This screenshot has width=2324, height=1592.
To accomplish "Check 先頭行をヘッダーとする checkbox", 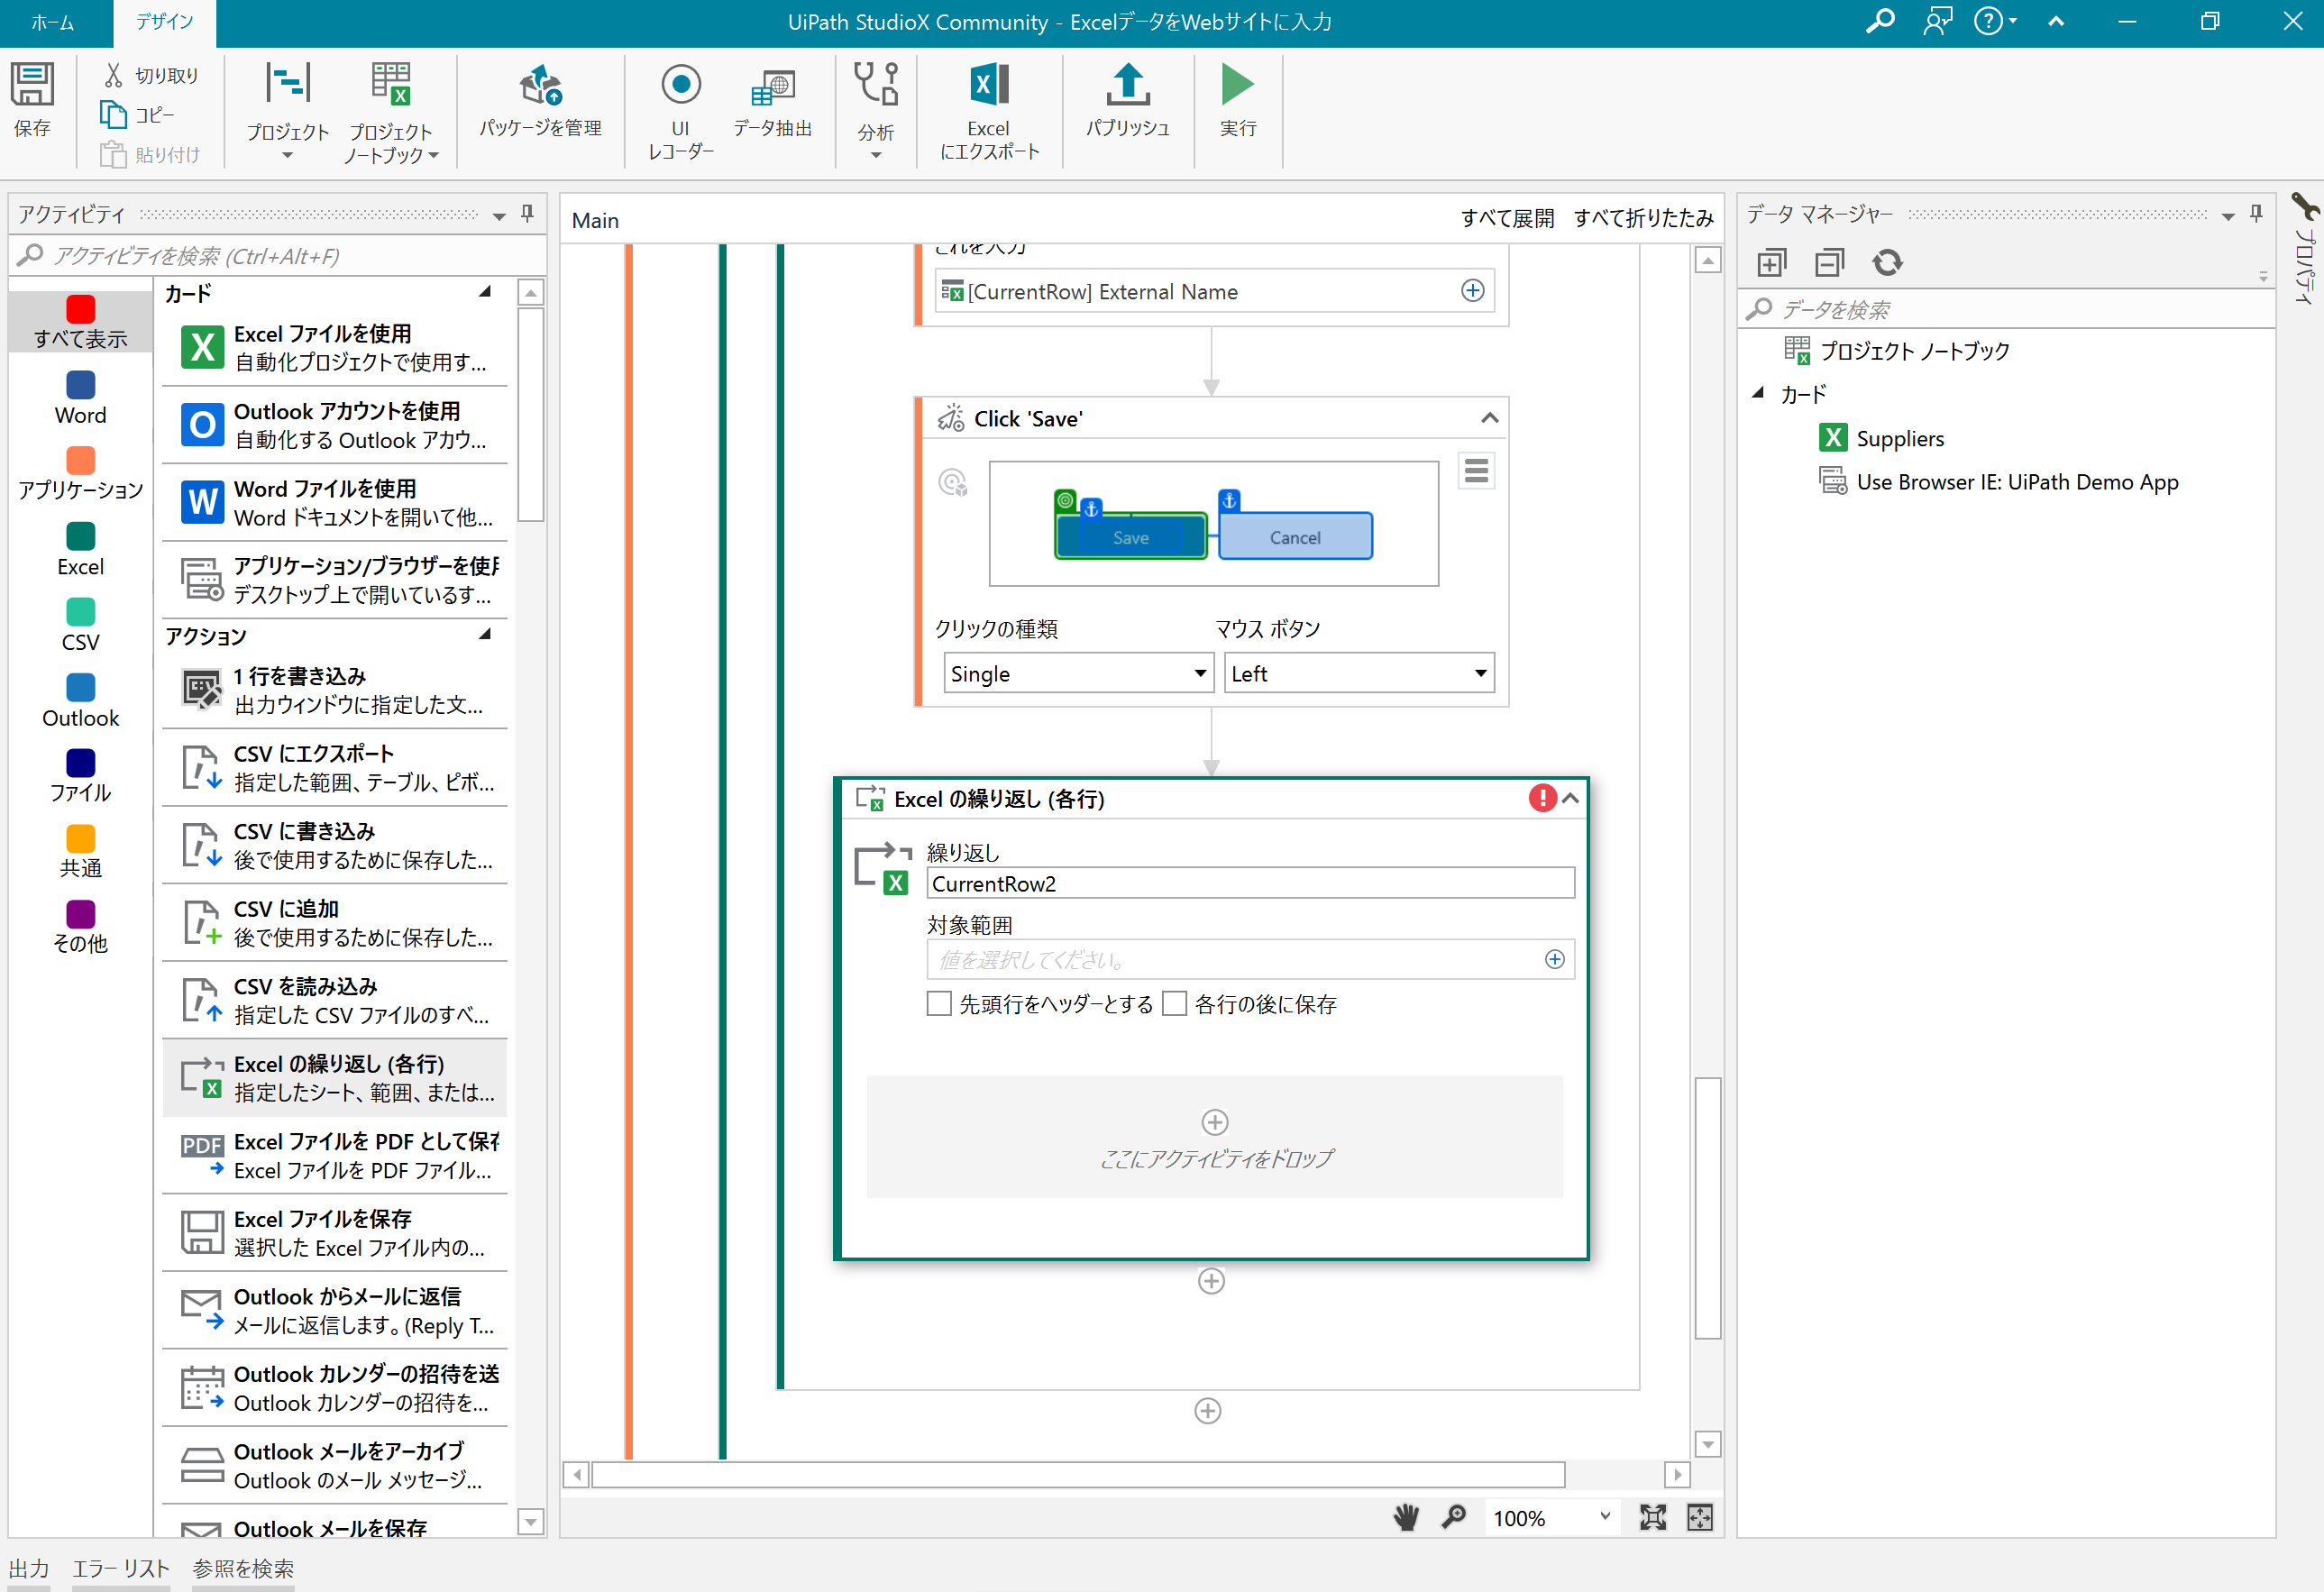I will click(939, 1003).
